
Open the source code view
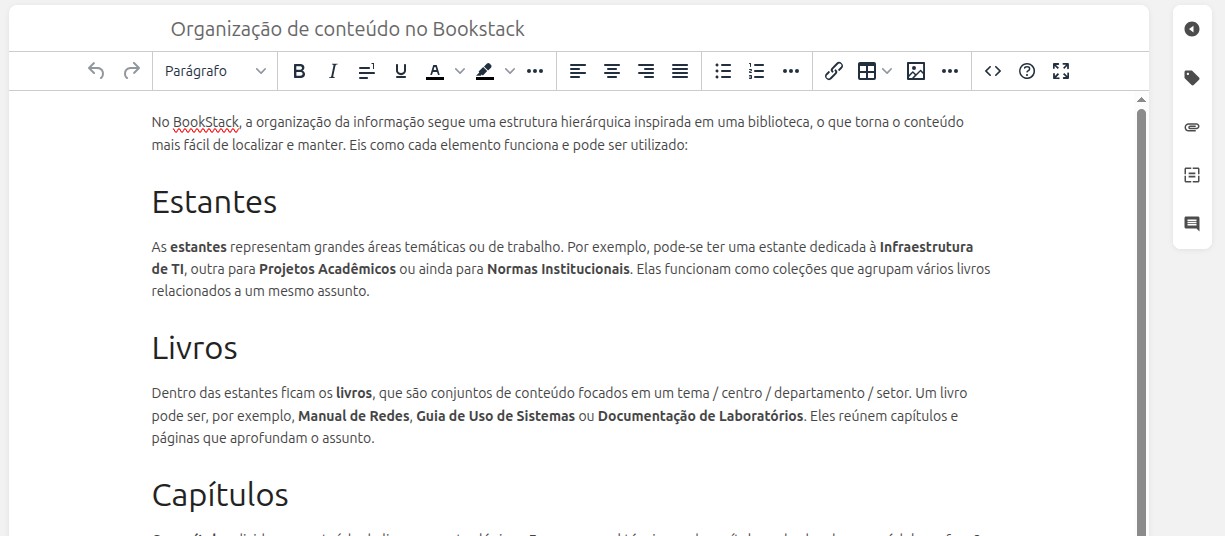(992, 71)
